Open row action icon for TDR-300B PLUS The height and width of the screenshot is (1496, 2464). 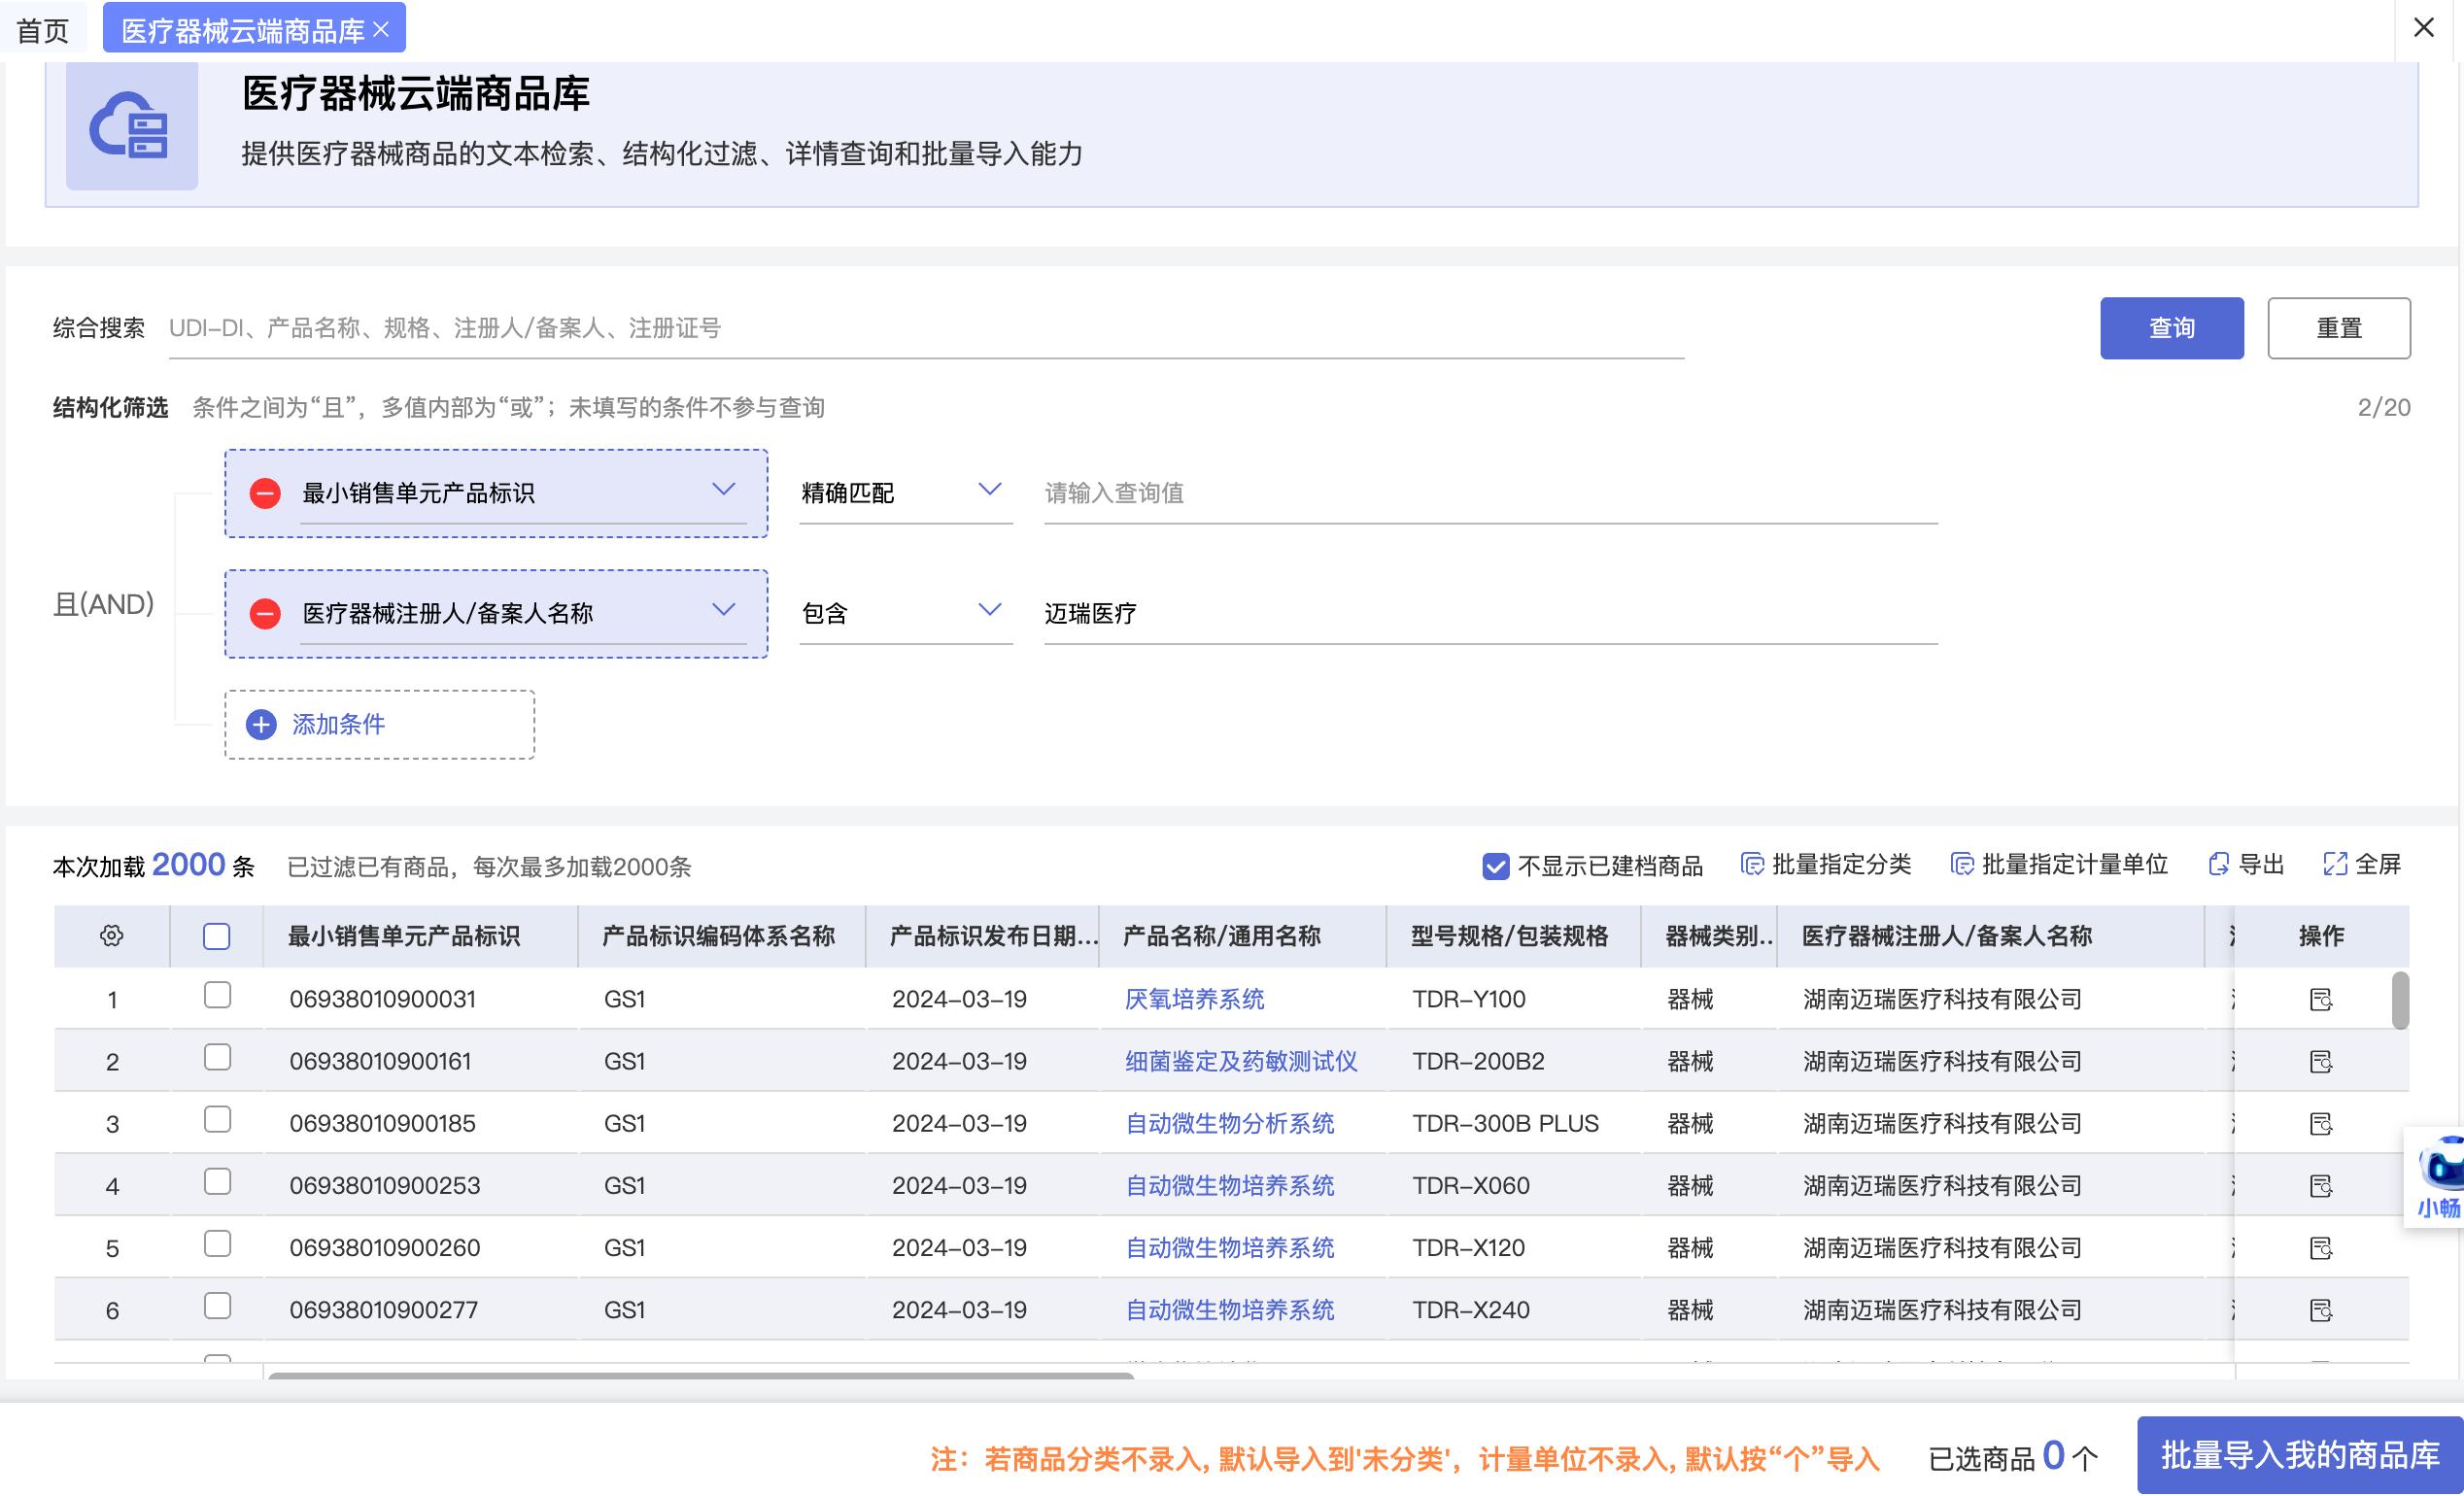2321,1123
